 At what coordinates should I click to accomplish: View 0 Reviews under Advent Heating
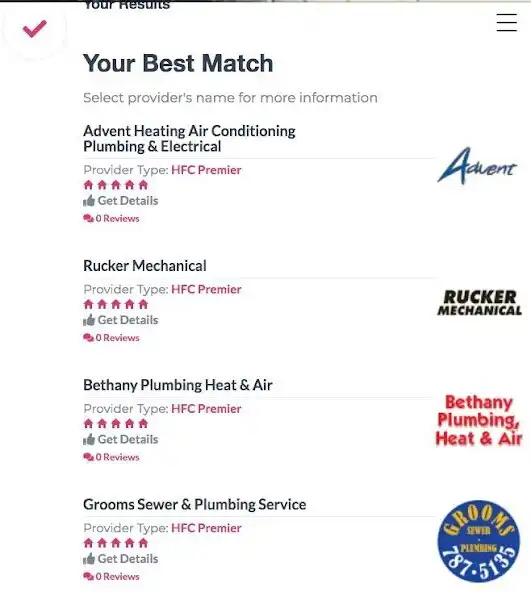point(111,218)
